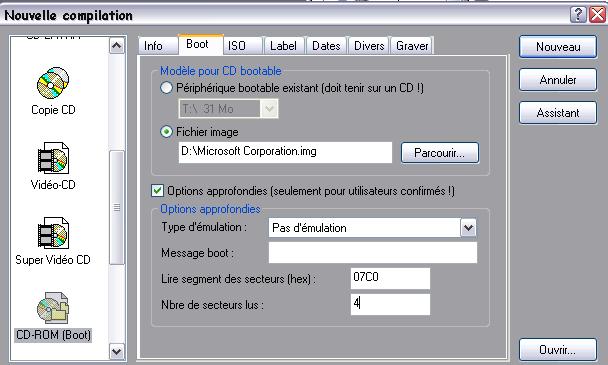Close the Nouvelle compilation dialog
Image resolution: width=608 pixels, height=365 pixels.
(598, 15)
